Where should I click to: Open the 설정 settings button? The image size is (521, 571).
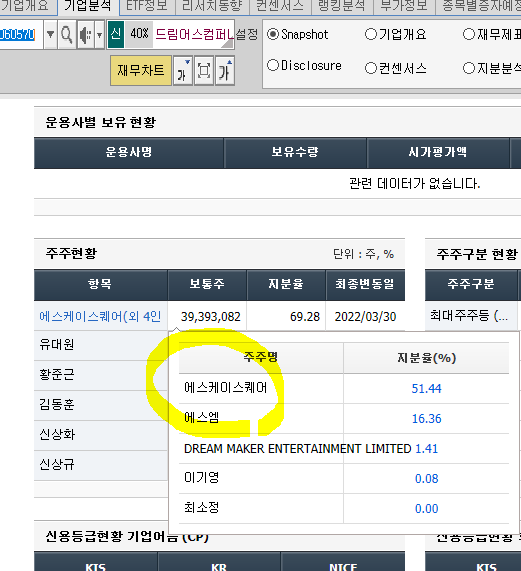click(247, 35)
